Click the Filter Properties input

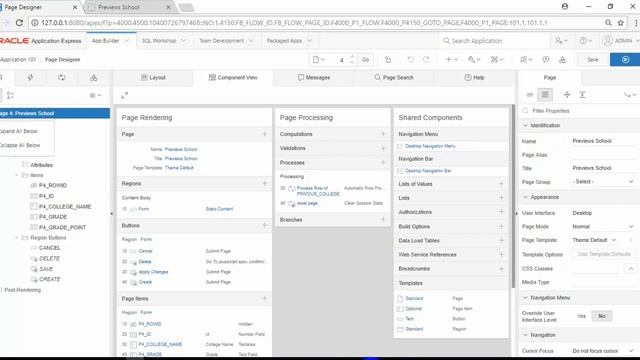(580, 111)
